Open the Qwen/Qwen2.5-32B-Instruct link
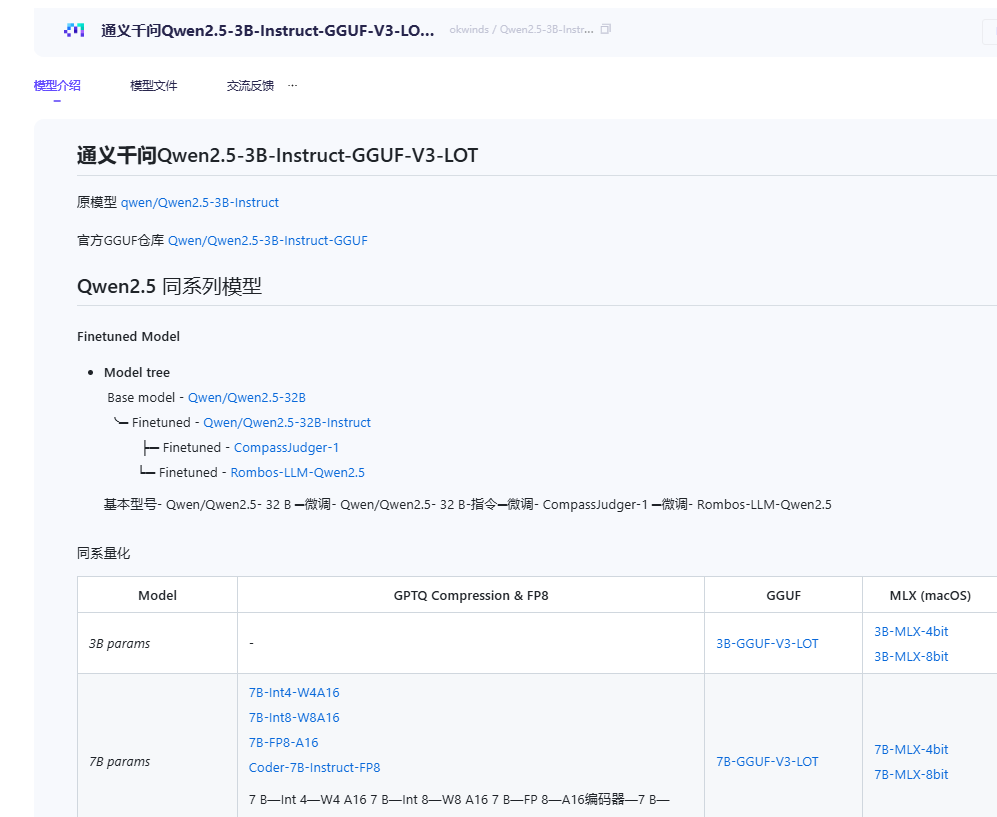Image resolution: width=997 pixels, height=817 pixels. 287,422
